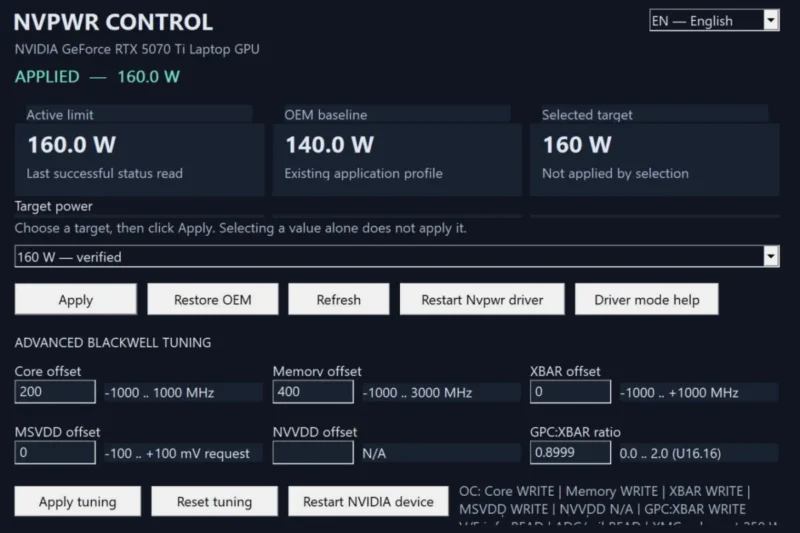The height and width of the screenshot is (533, 800).
Task: Click the Apply button
Action: [x=76, y=299]
